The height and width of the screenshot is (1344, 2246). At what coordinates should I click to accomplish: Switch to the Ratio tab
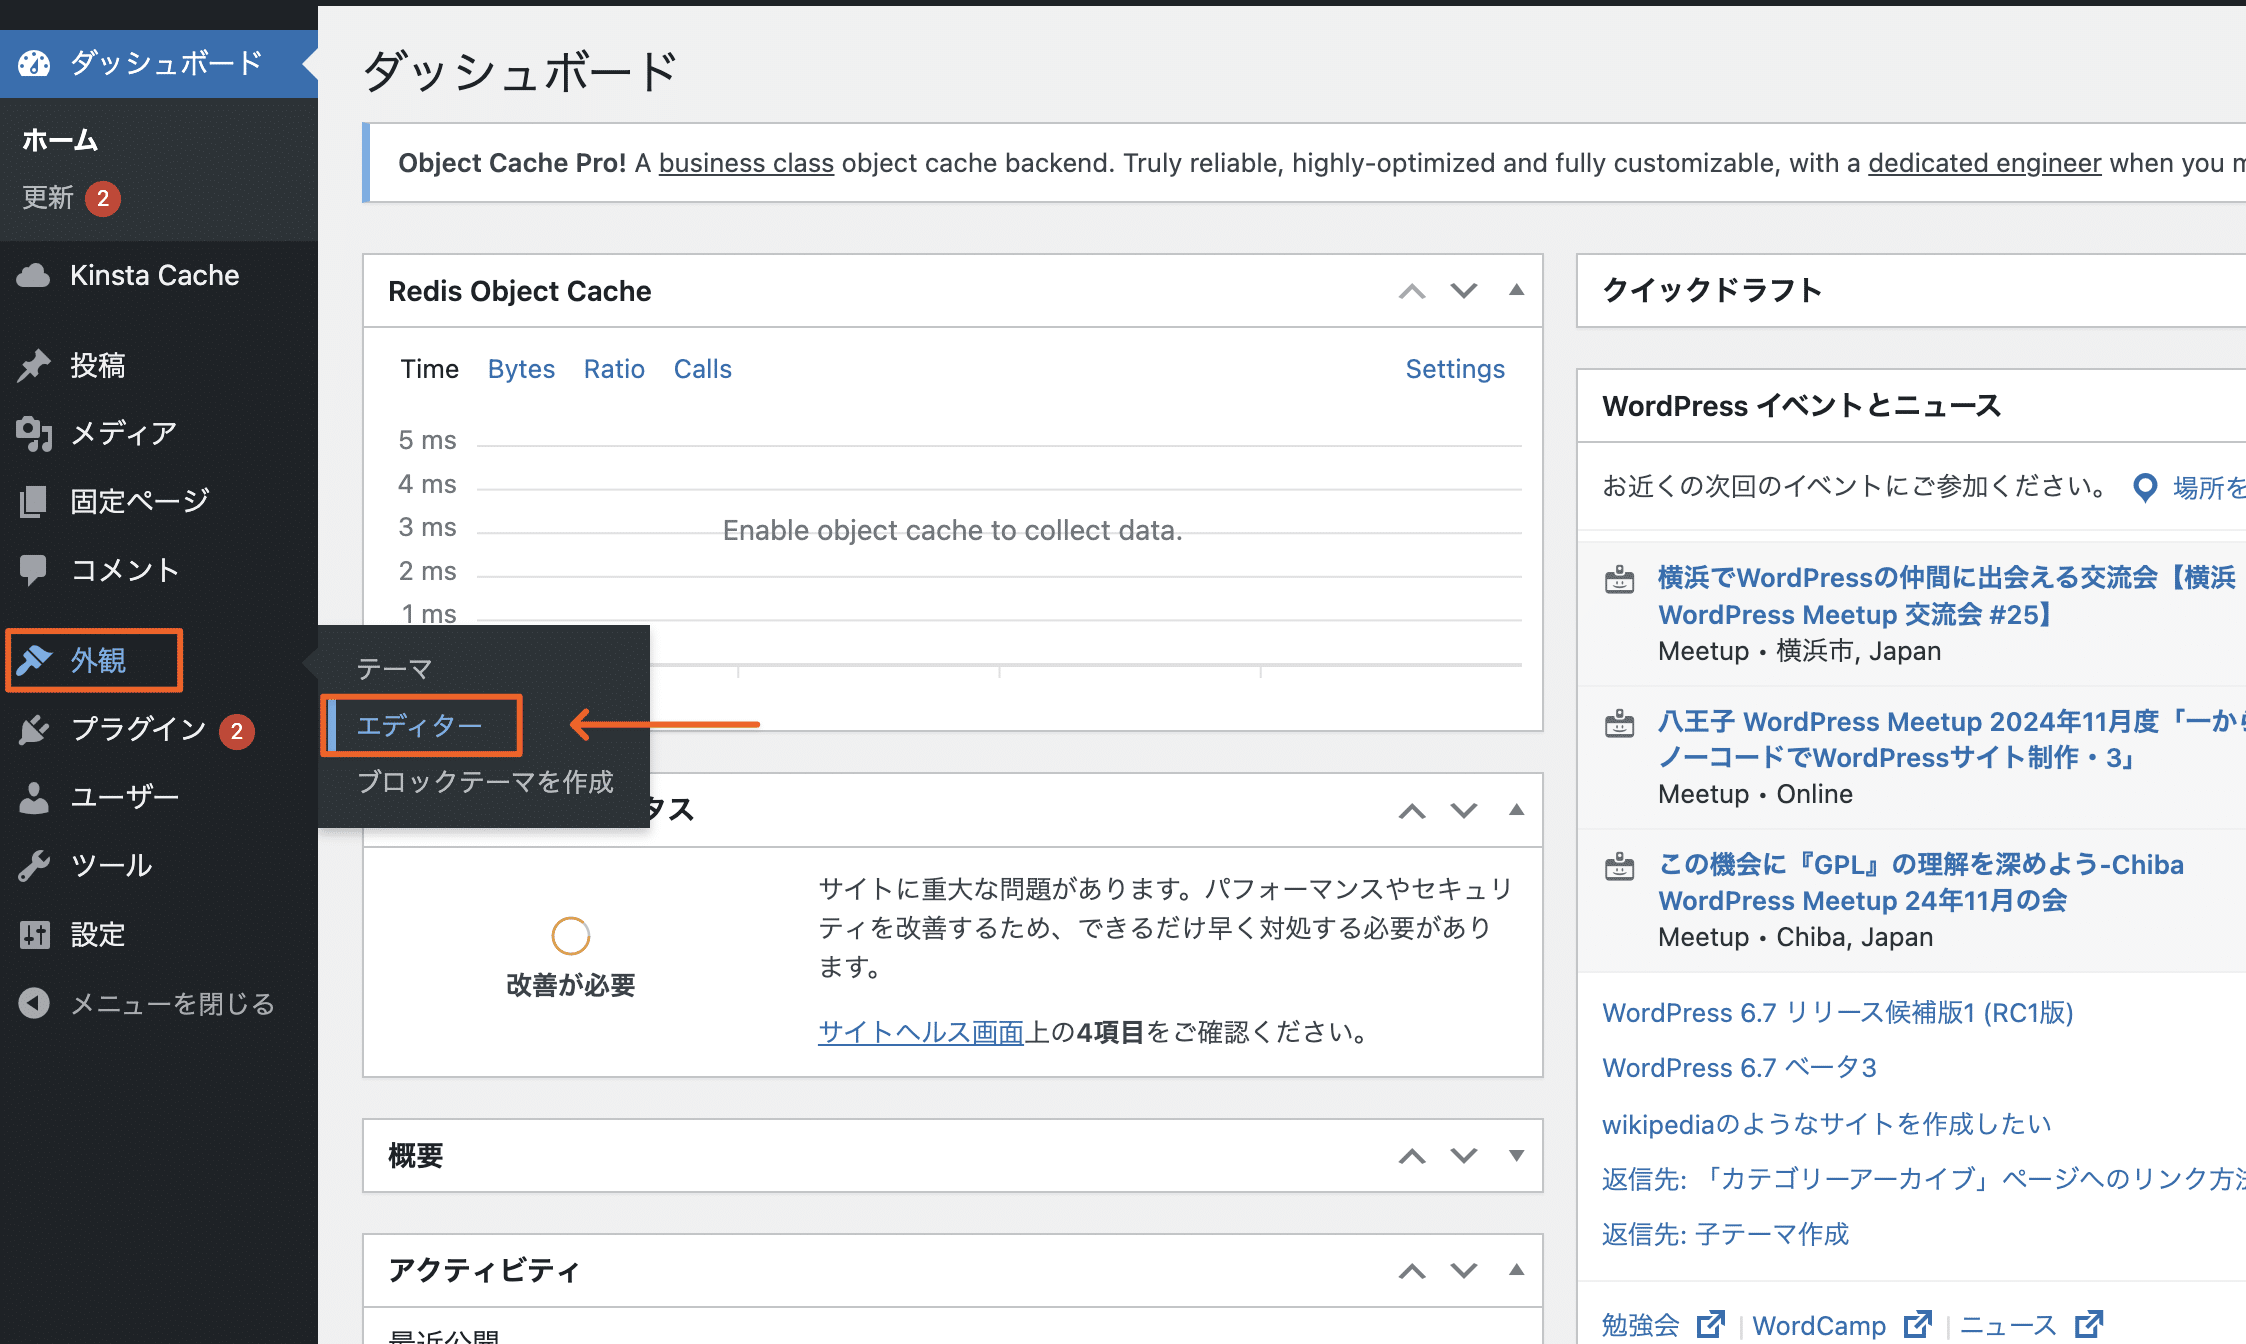pyautogui.click(x=613, y=369)
